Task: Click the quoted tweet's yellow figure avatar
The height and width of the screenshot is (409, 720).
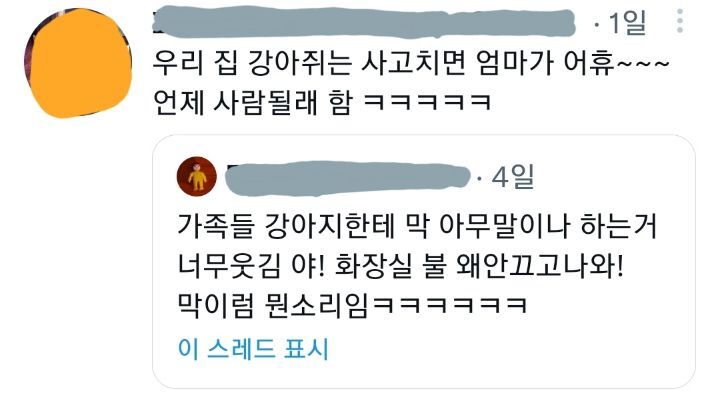Action: point(197,177)
